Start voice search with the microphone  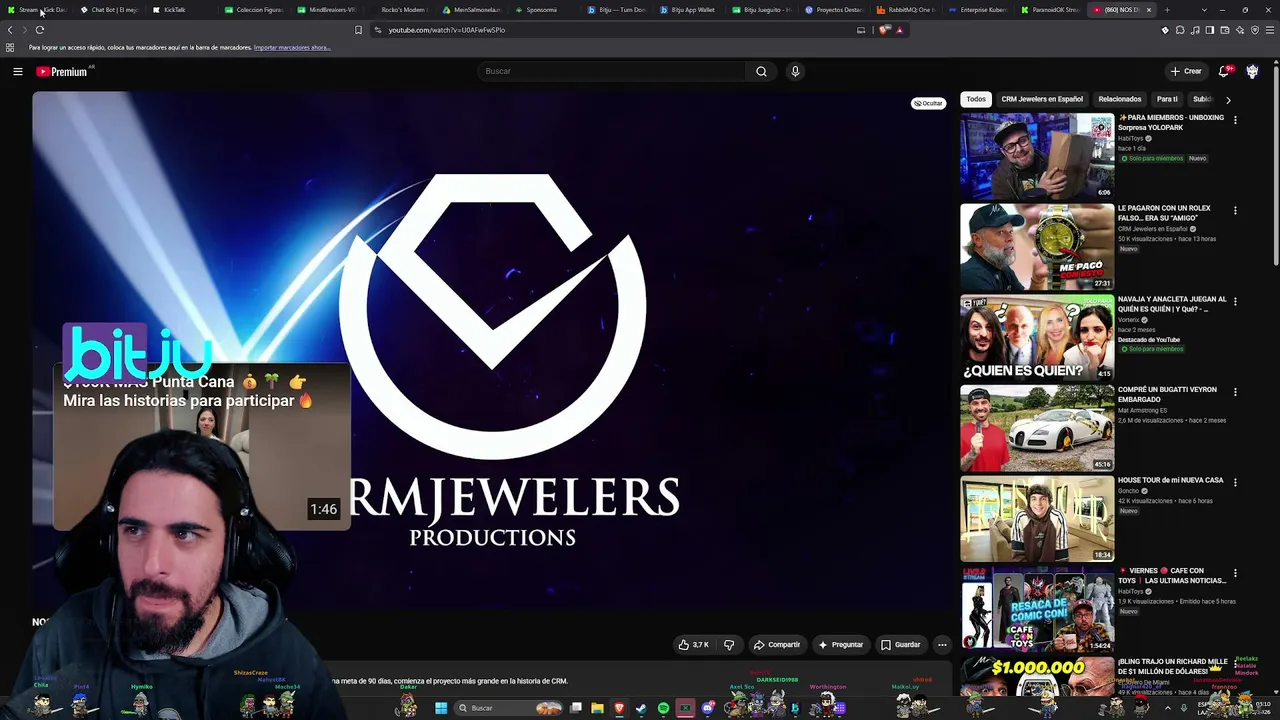tap(795, 71)
